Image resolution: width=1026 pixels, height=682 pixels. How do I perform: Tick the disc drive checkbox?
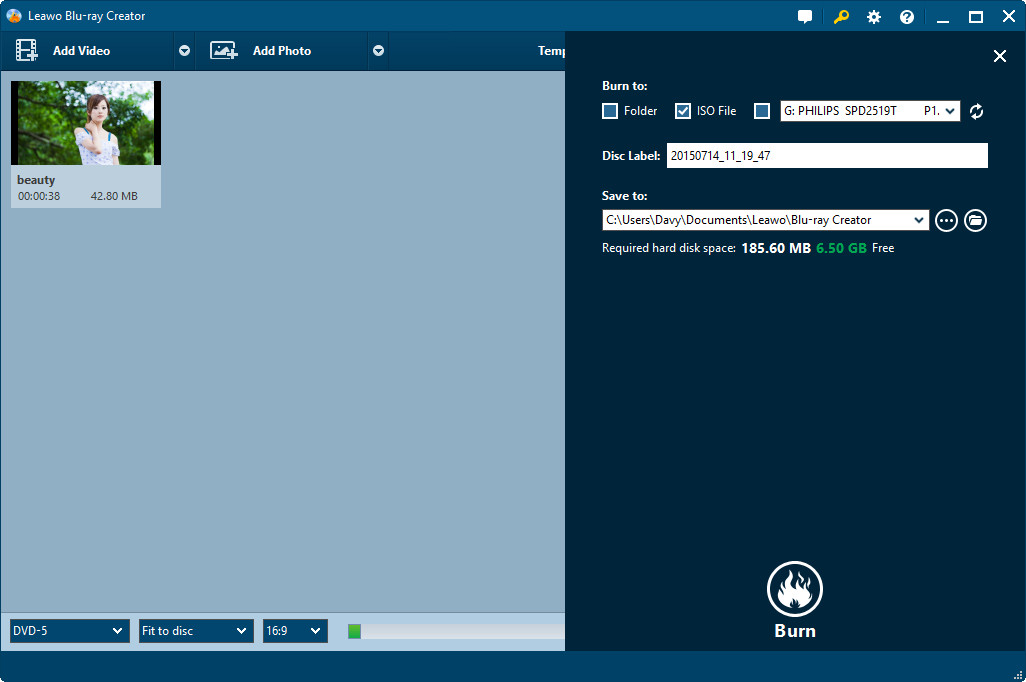click(x=762, y=111)
